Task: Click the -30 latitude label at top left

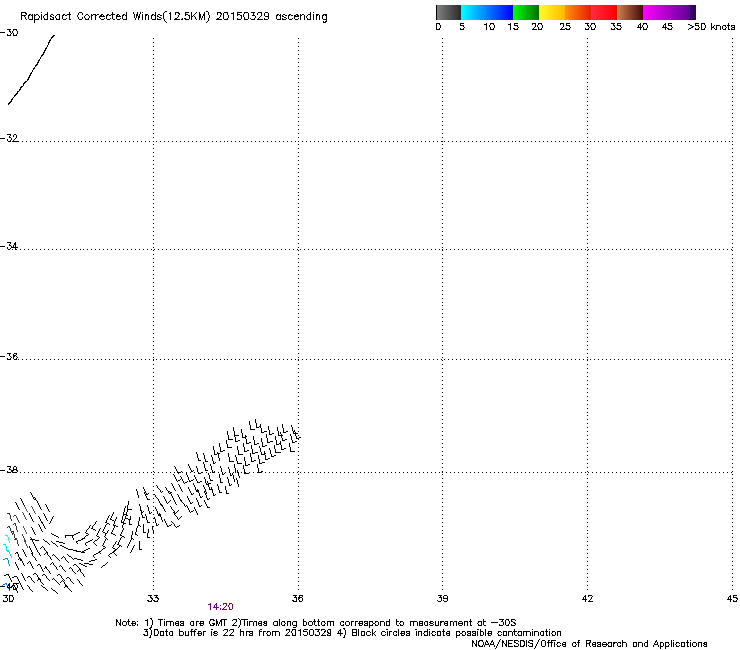Action: coord(9,33)
